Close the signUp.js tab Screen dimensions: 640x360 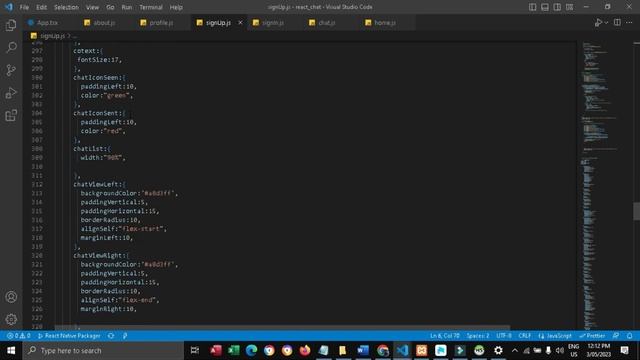pyautogui.click(x=240, y=22)
